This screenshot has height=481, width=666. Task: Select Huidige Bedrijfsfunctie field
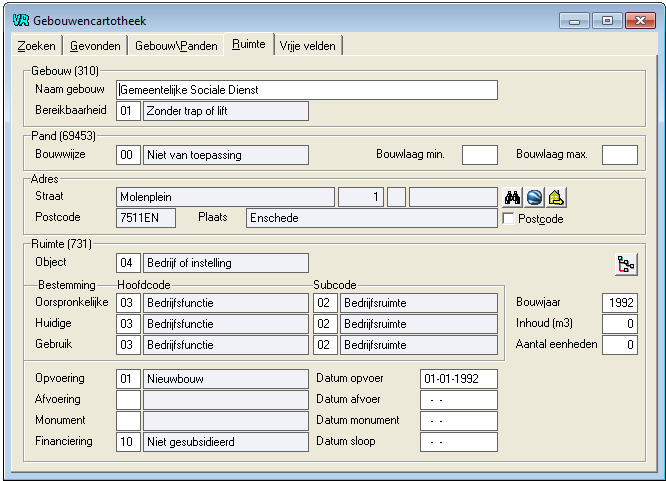pyautogui.click(x=226, y=324)
